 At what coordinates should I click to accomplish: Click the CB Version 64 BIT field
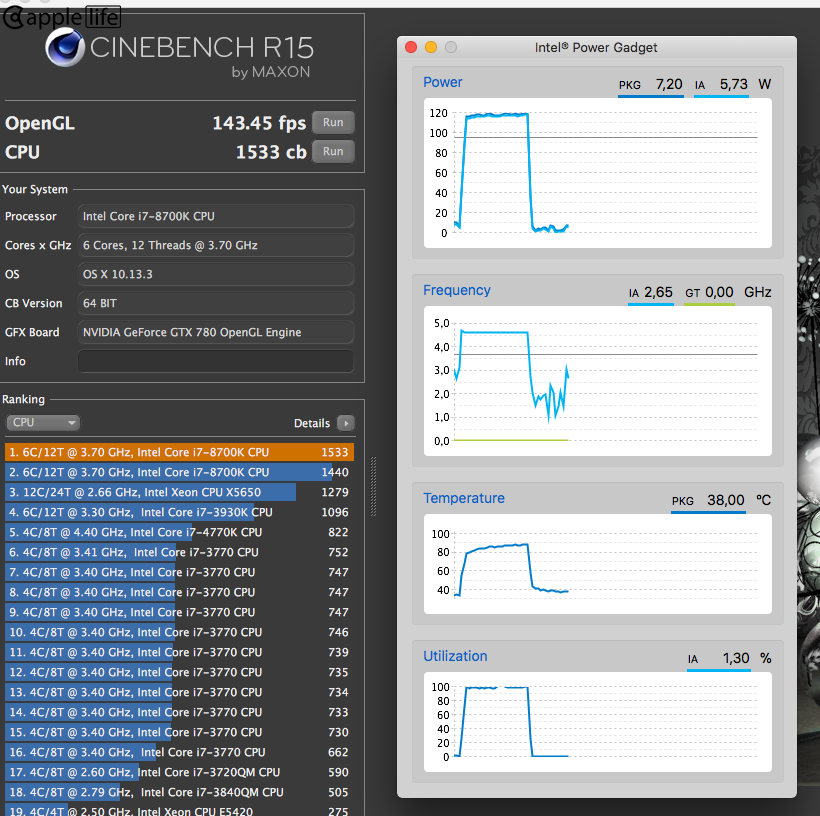[215, 303]
